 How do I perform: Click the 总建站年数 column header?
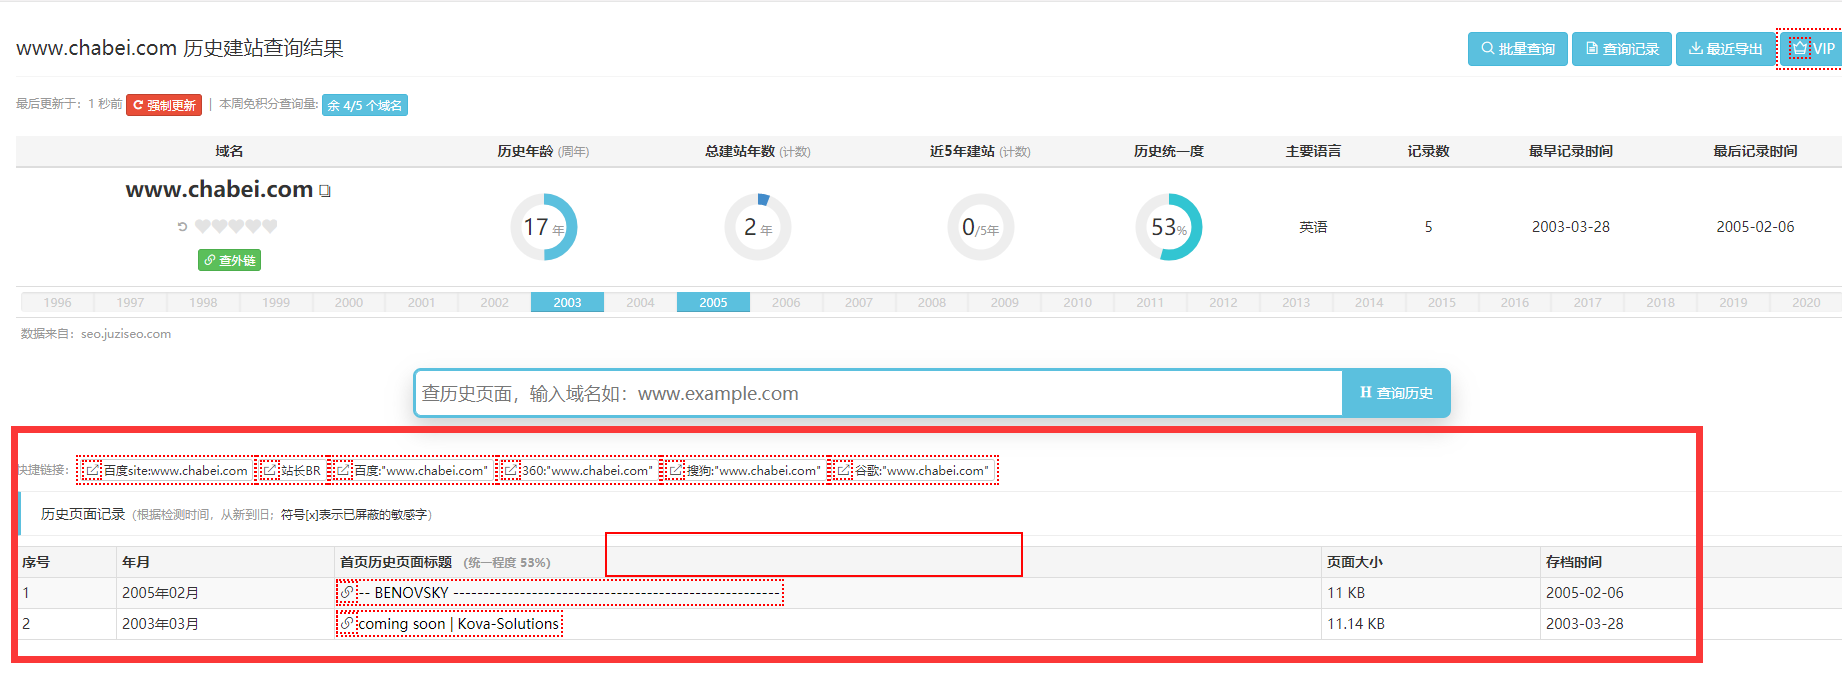coord(757,151)
